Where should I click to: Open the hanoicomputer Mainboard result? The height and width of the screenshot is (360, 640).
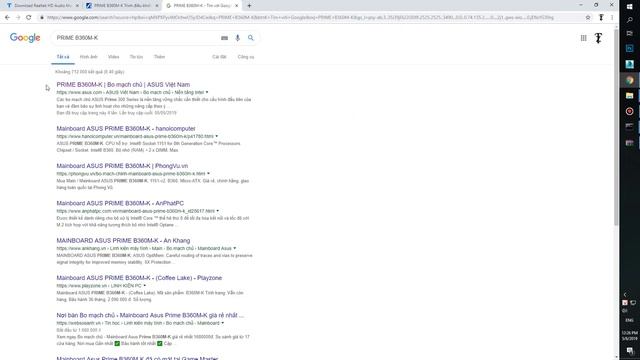pyautogui.click(x=126, y=129)
